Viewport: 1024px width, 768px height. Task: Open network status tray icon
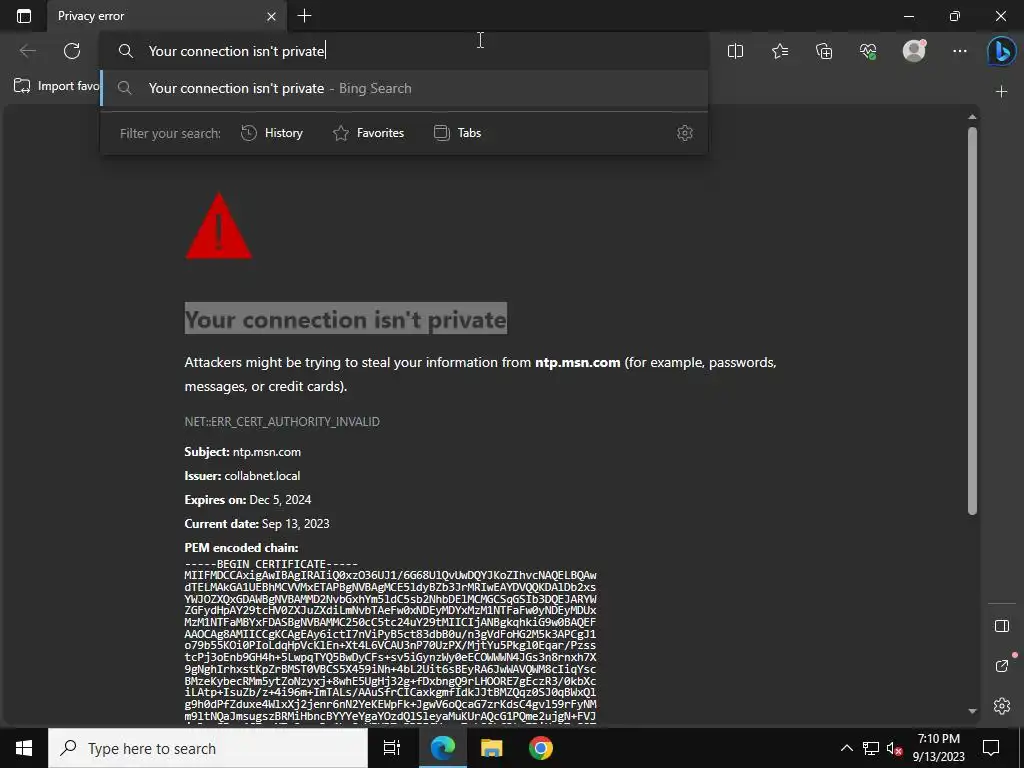tap(871, 748)
